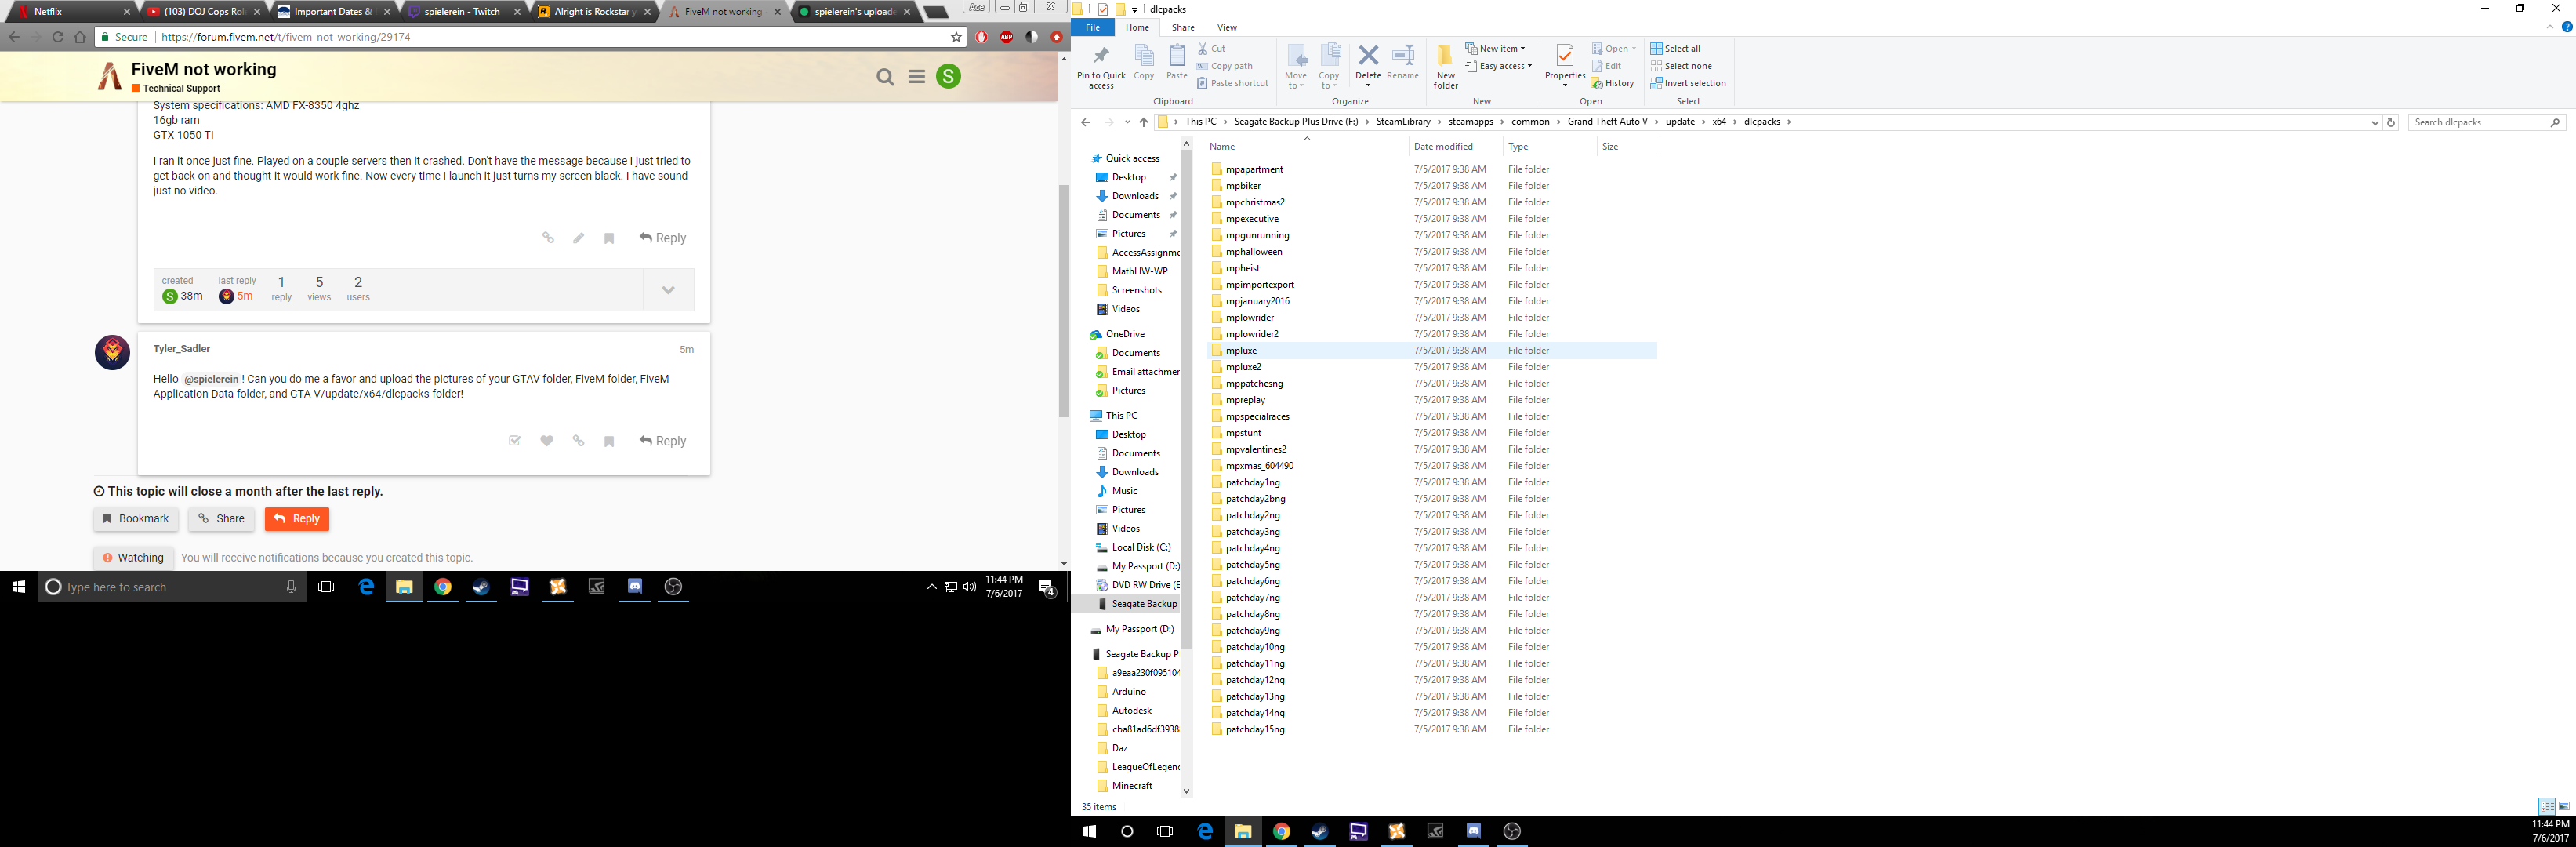The height and width of the screenshot is (847, 2576).
Task: Switch to large icons view in Explorer
Action: coord(2564,806)
